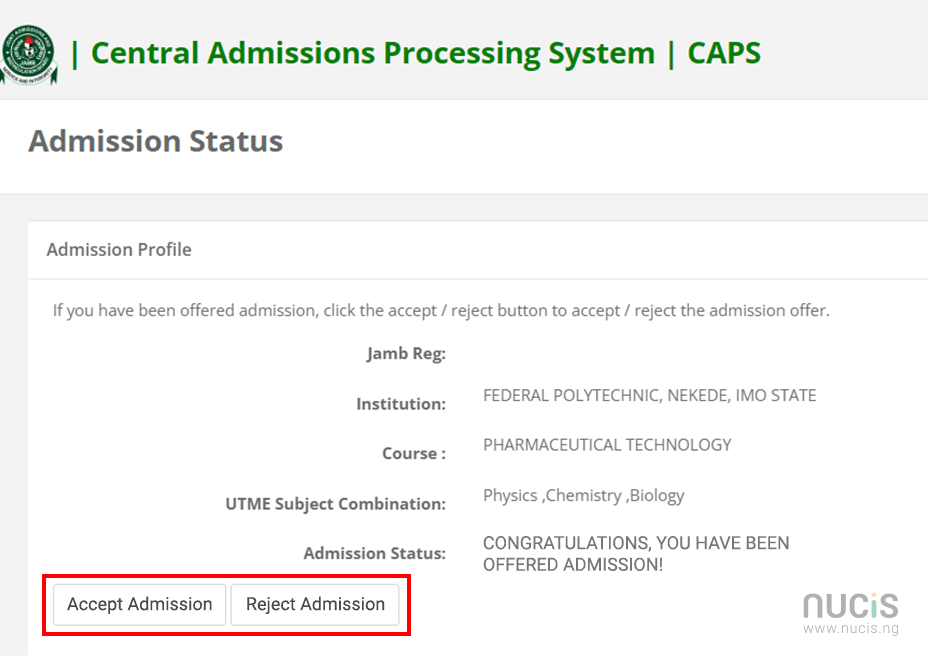
Task: Click the Reject Admission button
Action: click(315, 604)
